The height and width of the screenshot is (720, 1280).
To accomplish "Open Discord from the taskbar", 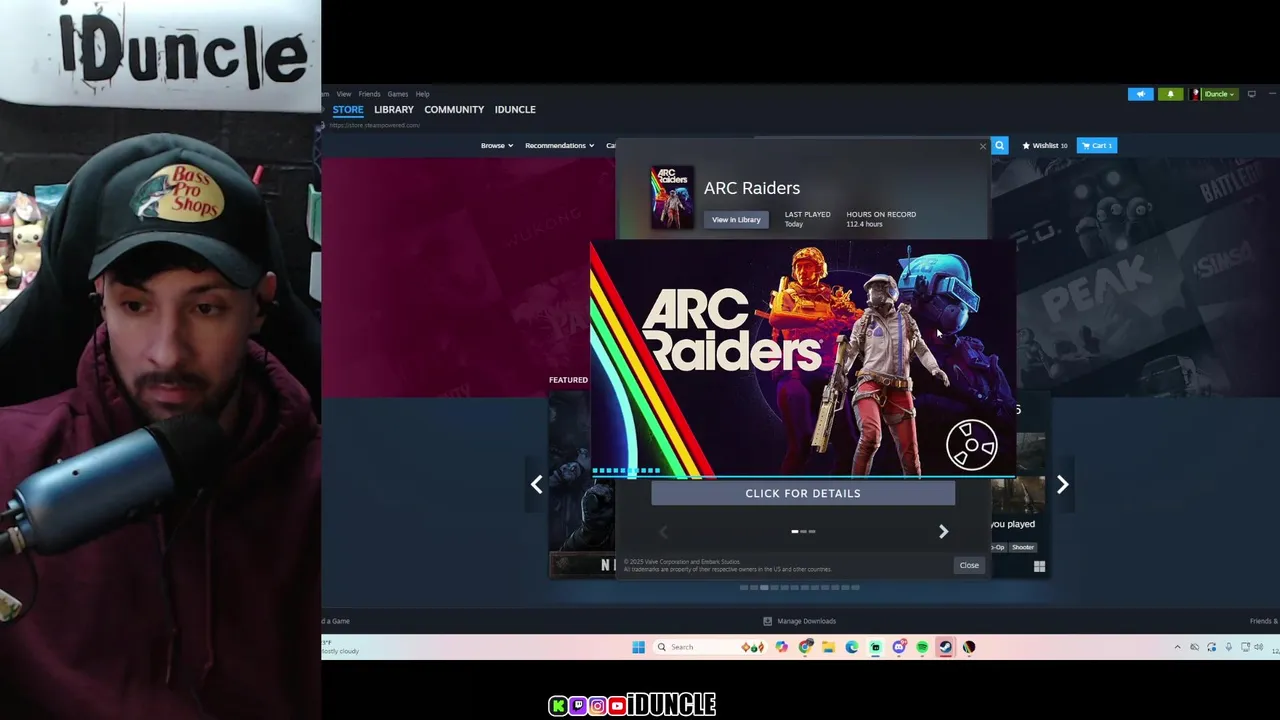I will (x=898, y=647).
